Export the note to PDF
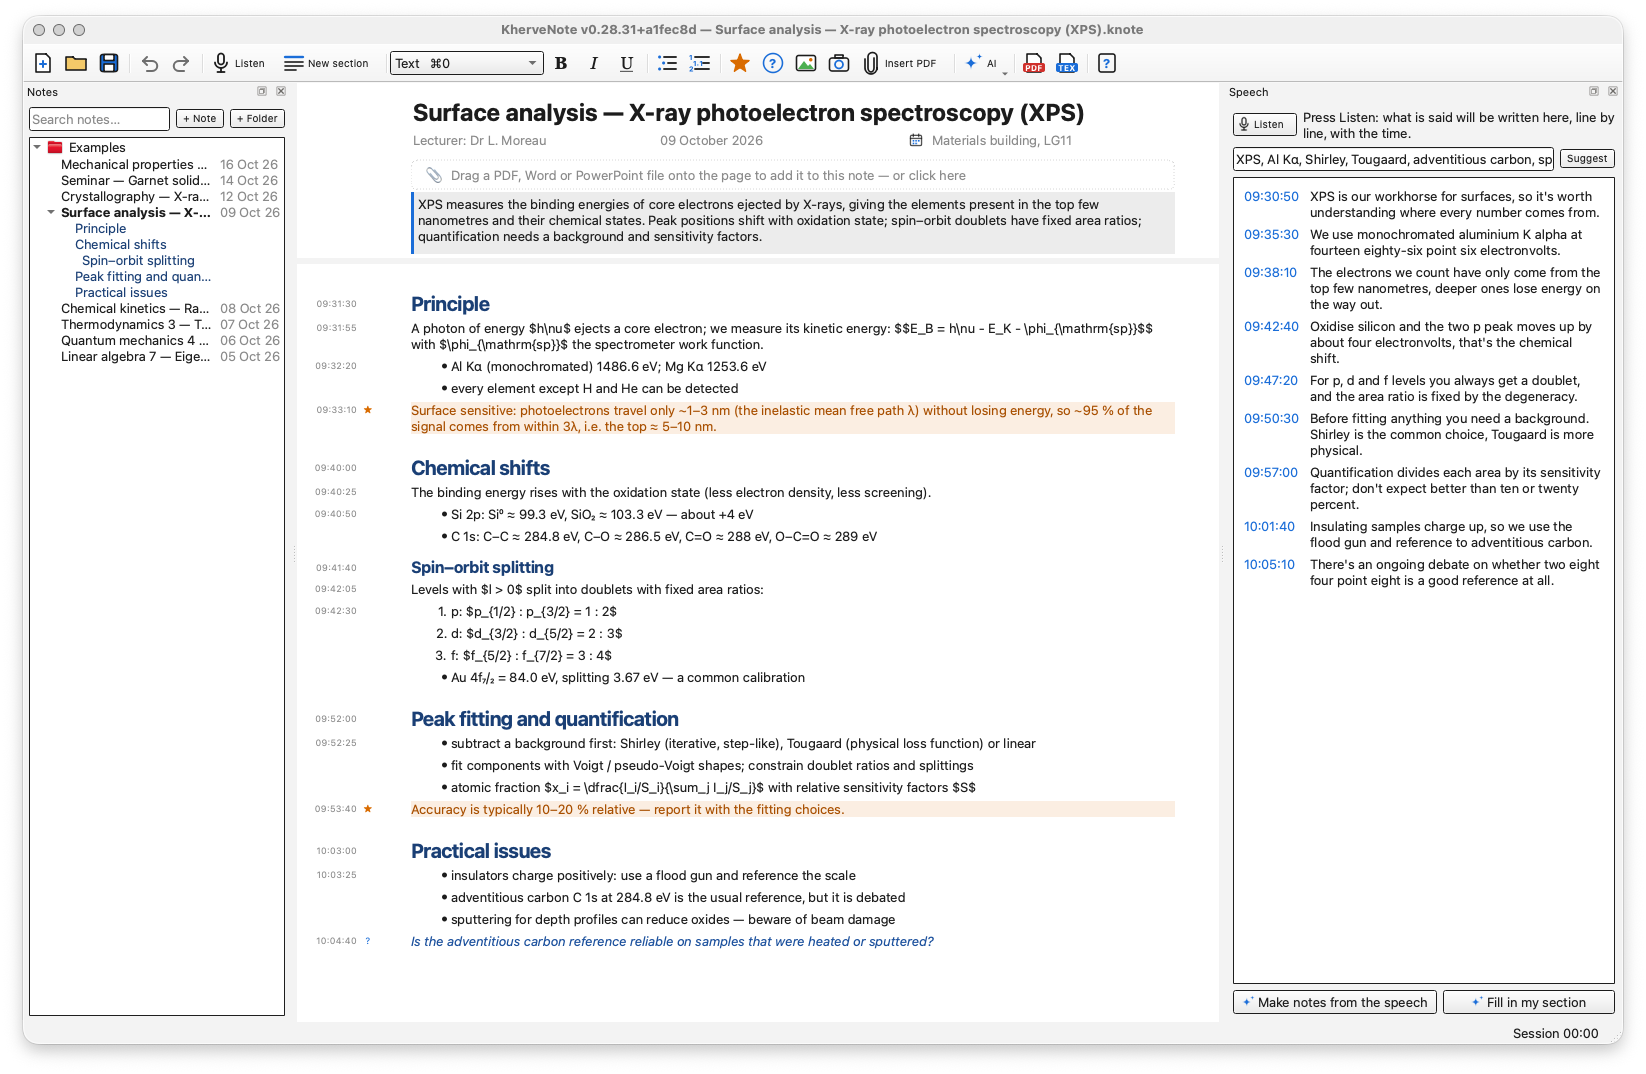The height and width of the screenshot is (1074, 1646). [1034, 63]
